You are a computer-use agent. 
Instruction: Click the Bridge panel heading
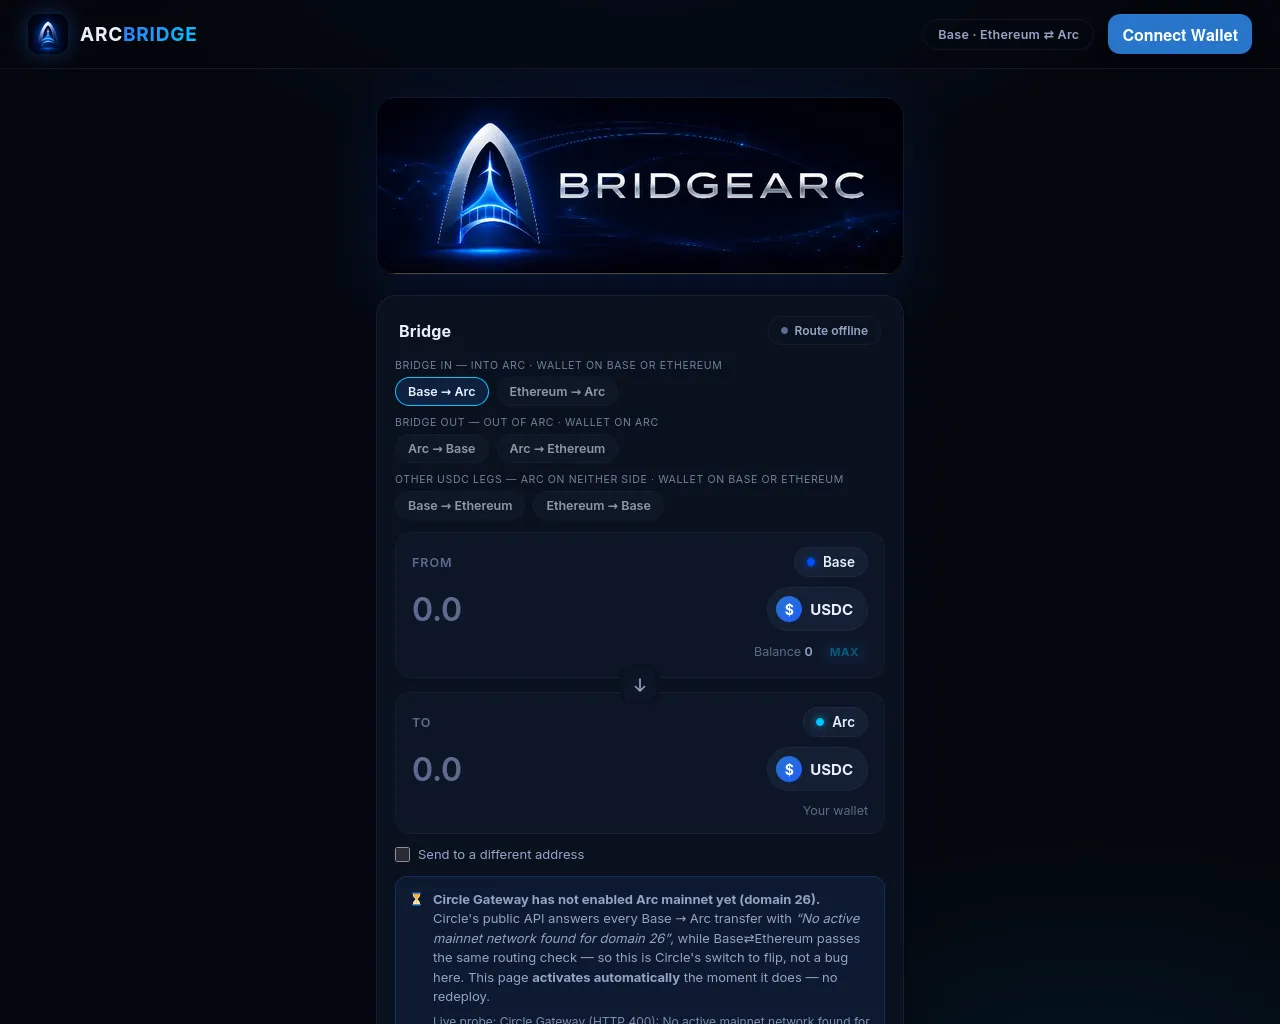point(425,331)
